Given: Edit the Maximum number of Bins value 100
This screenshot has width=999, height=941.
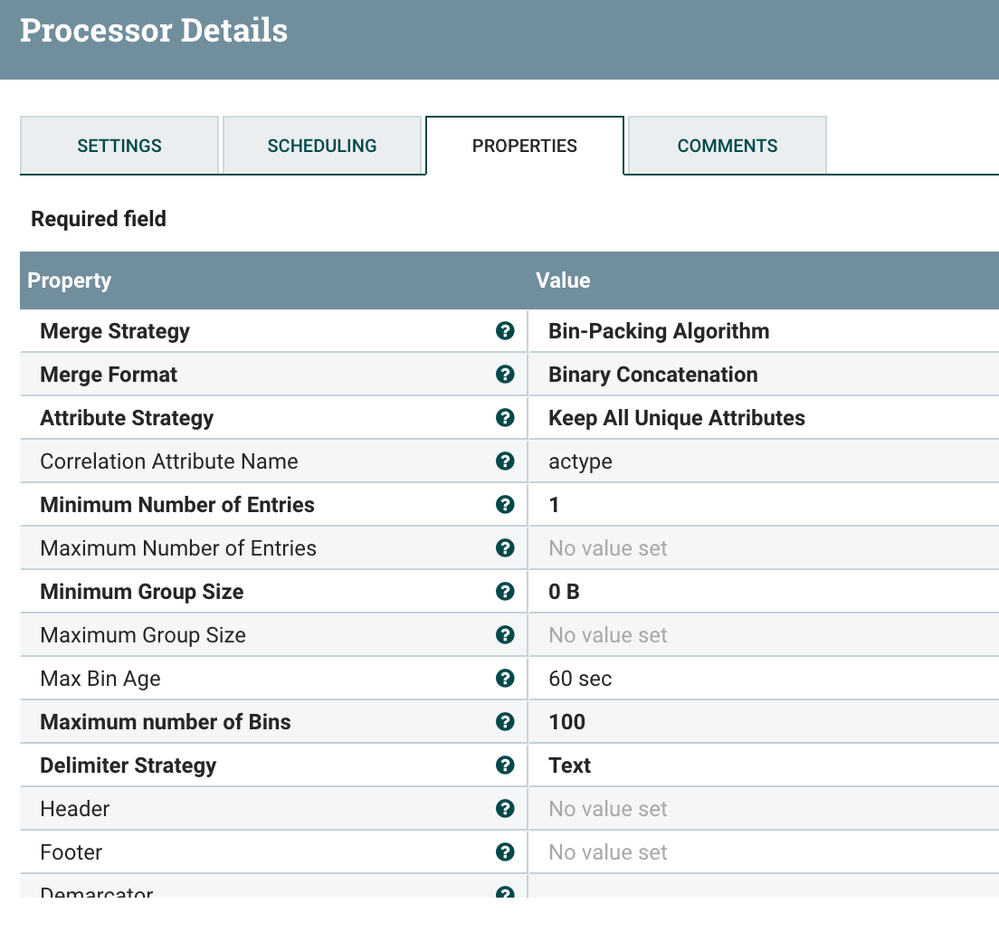Looking at the screenshot, I should point(567,722).
